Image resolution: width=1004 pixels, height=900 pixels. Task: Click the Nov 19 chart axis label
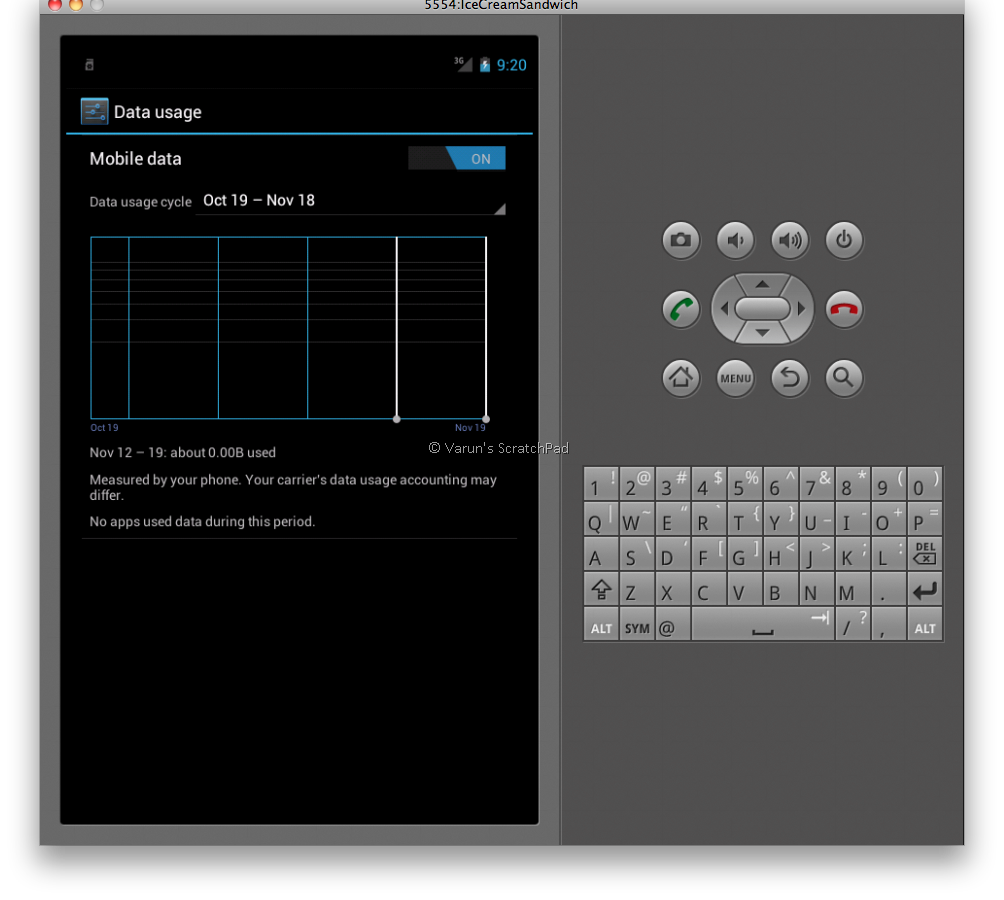point(470,428)
